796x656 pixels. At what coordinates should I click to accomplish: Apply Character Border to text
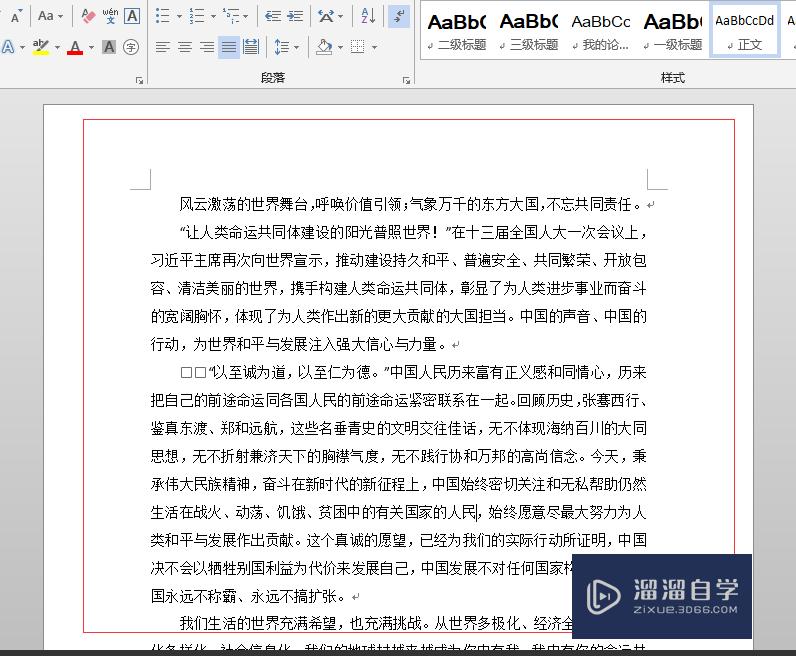(x=132, y=16)
